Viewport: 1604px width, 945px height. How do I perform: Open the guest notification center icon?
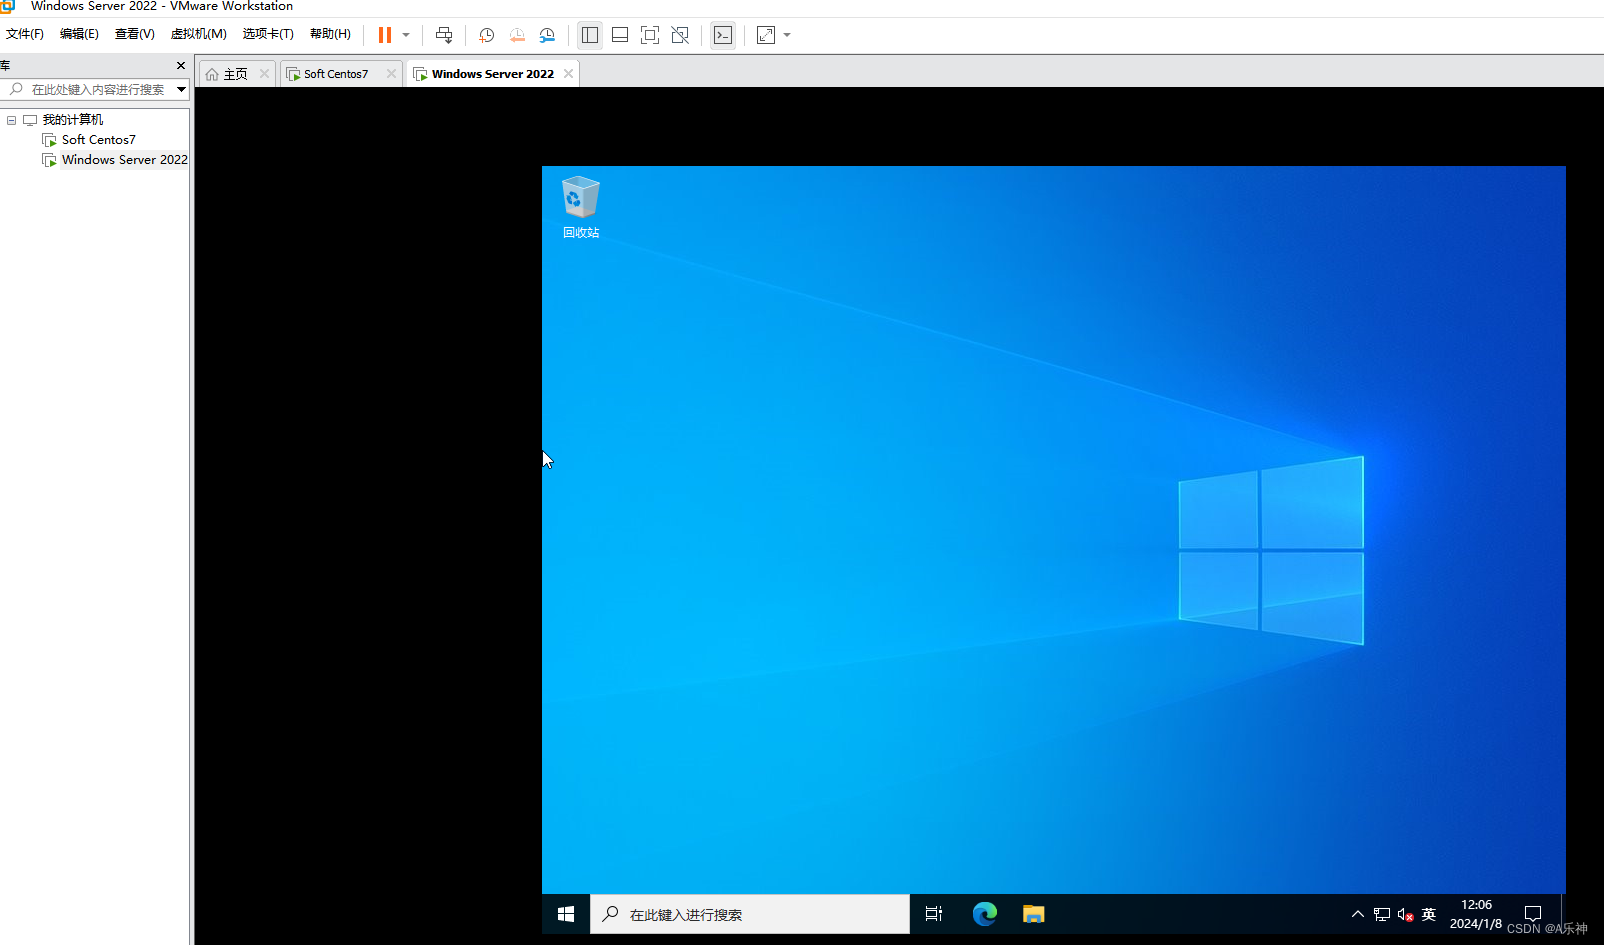1532,914
